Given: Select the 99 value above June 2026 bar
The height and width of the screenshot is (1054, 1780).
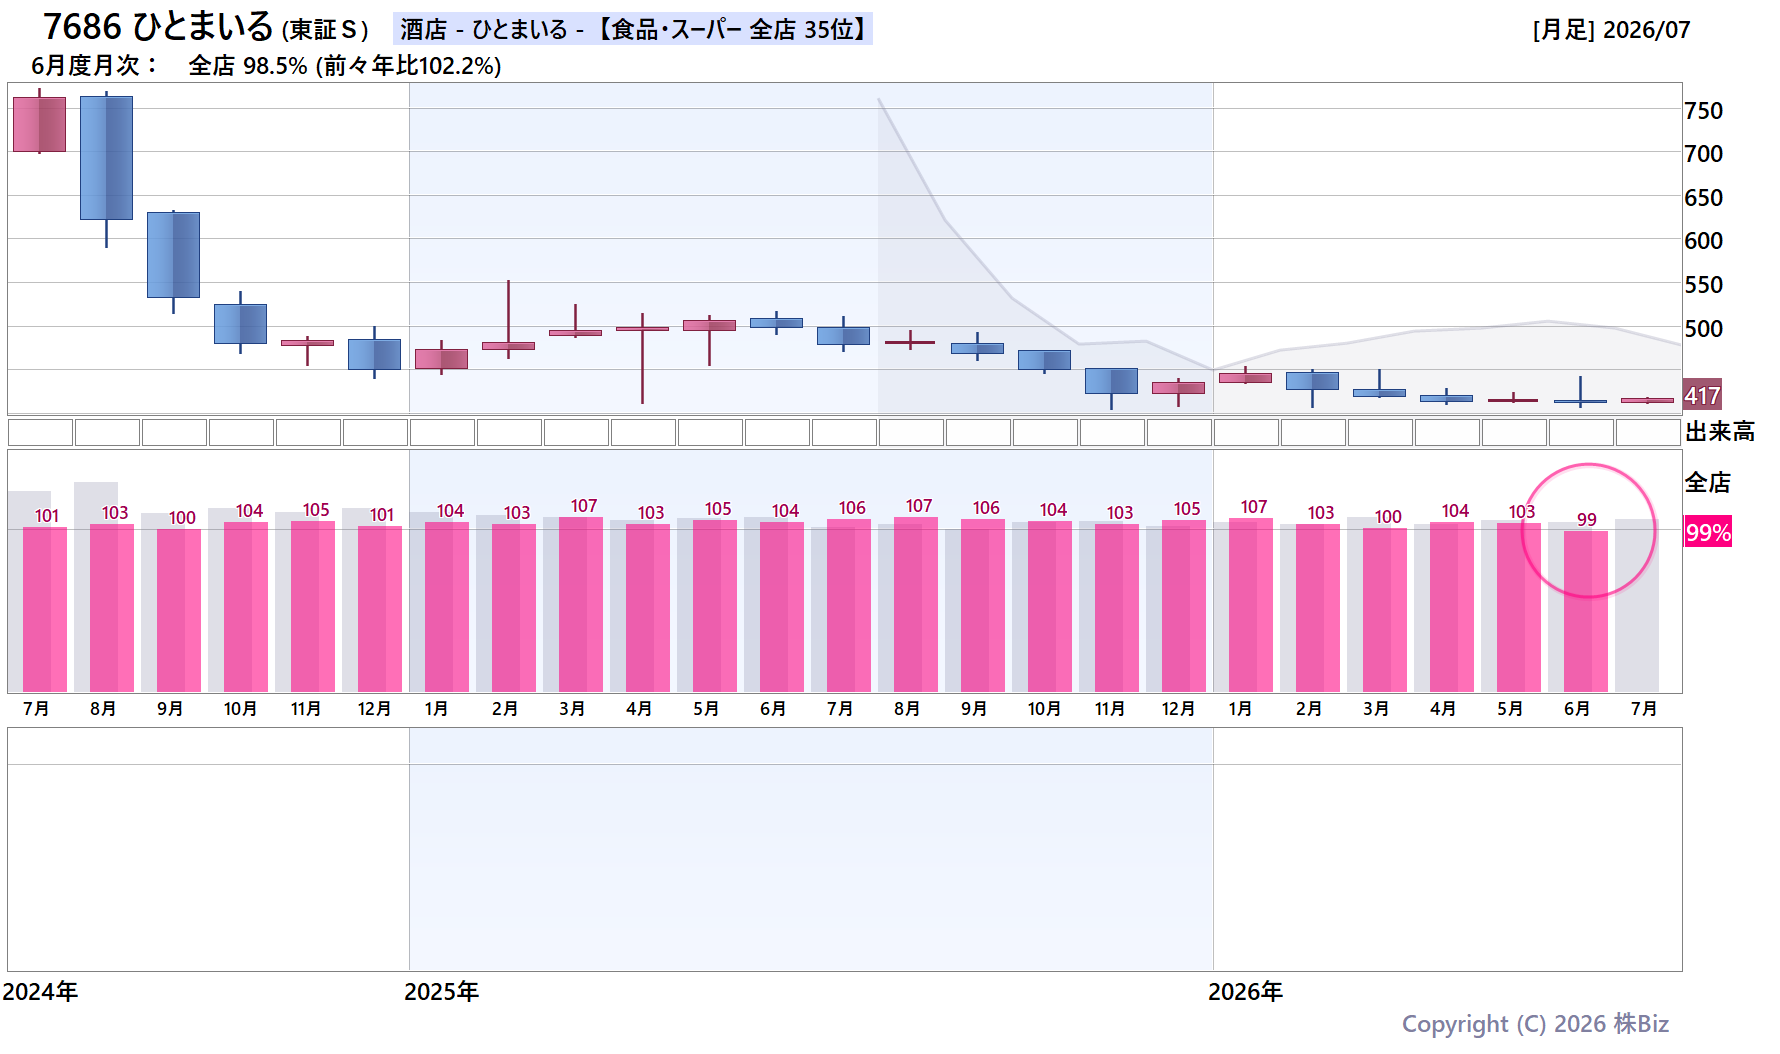Looking at the screenshot, I should tap(1587, 520).
